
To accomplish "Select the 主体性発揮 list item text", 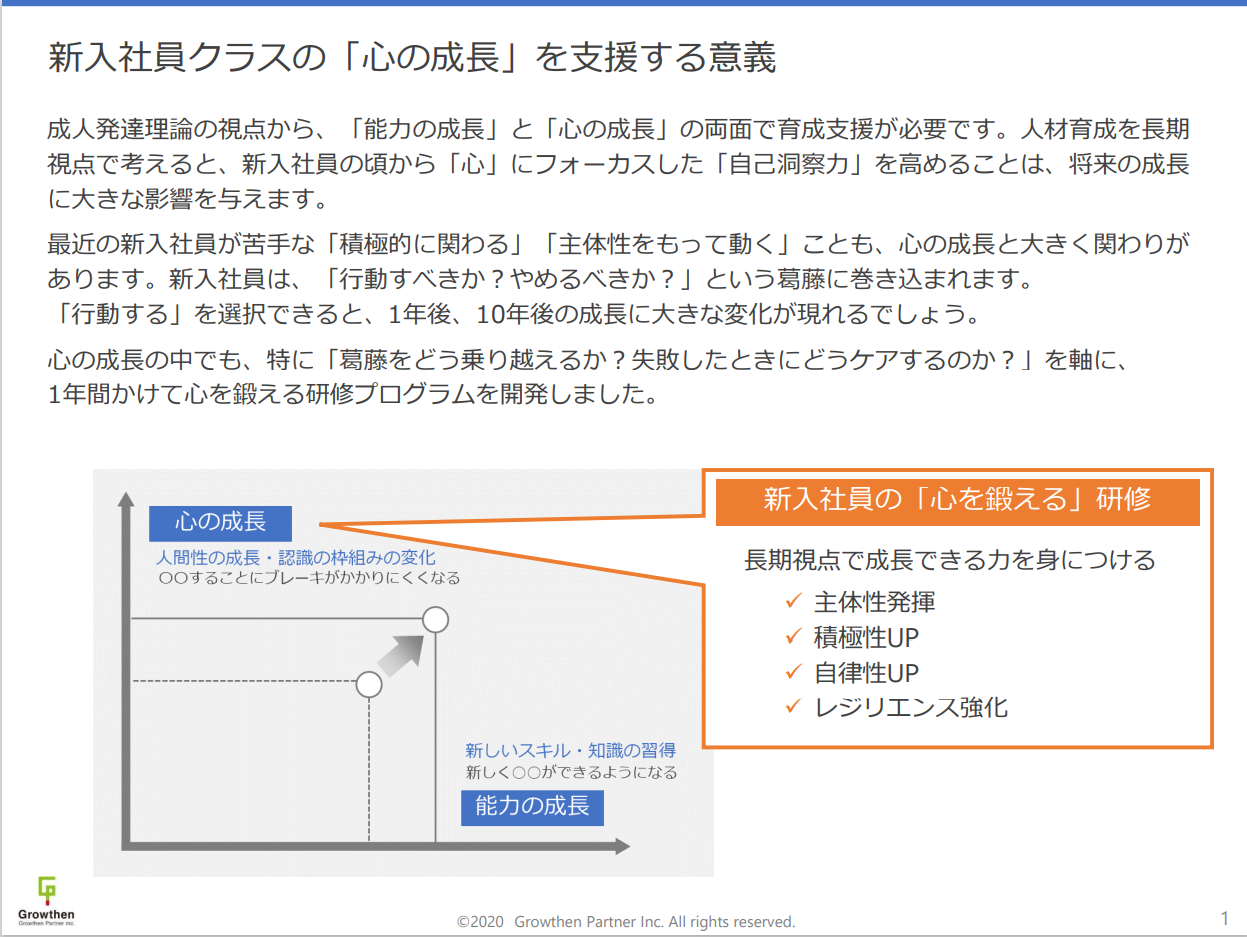I will [875, 602].
